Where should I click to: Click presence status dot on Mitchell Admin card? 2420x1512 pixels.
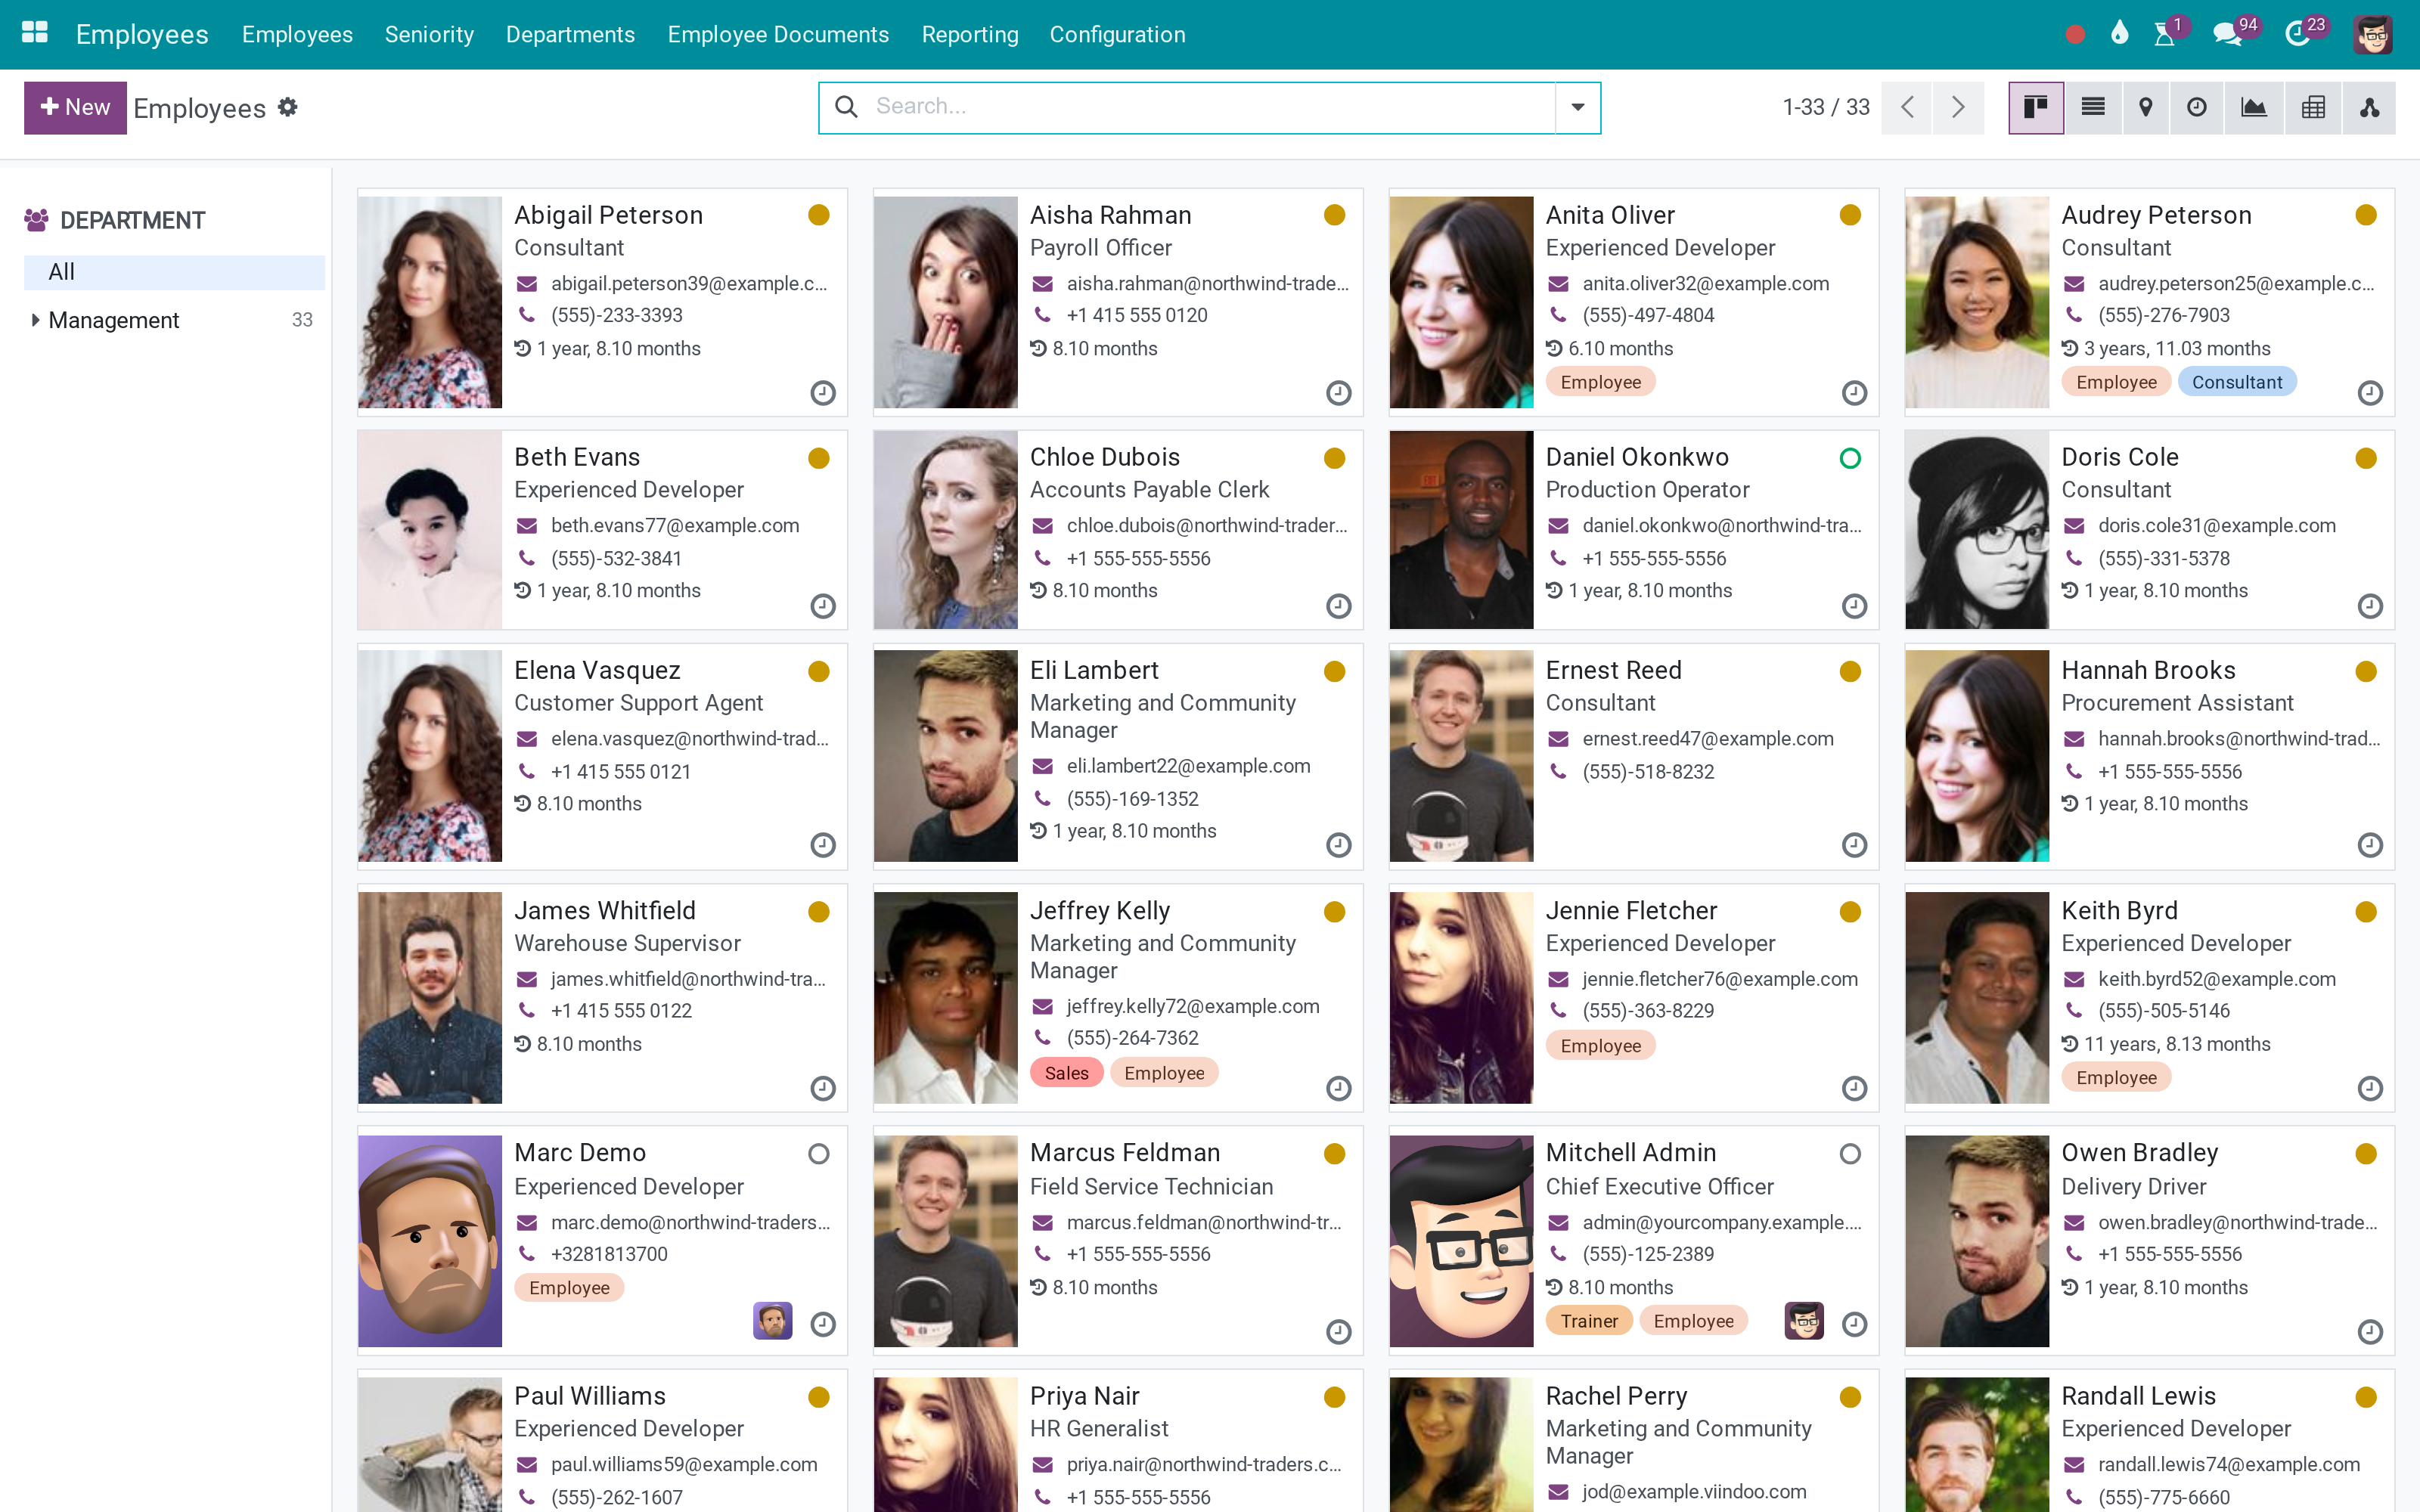[x=1850, y=1154]
